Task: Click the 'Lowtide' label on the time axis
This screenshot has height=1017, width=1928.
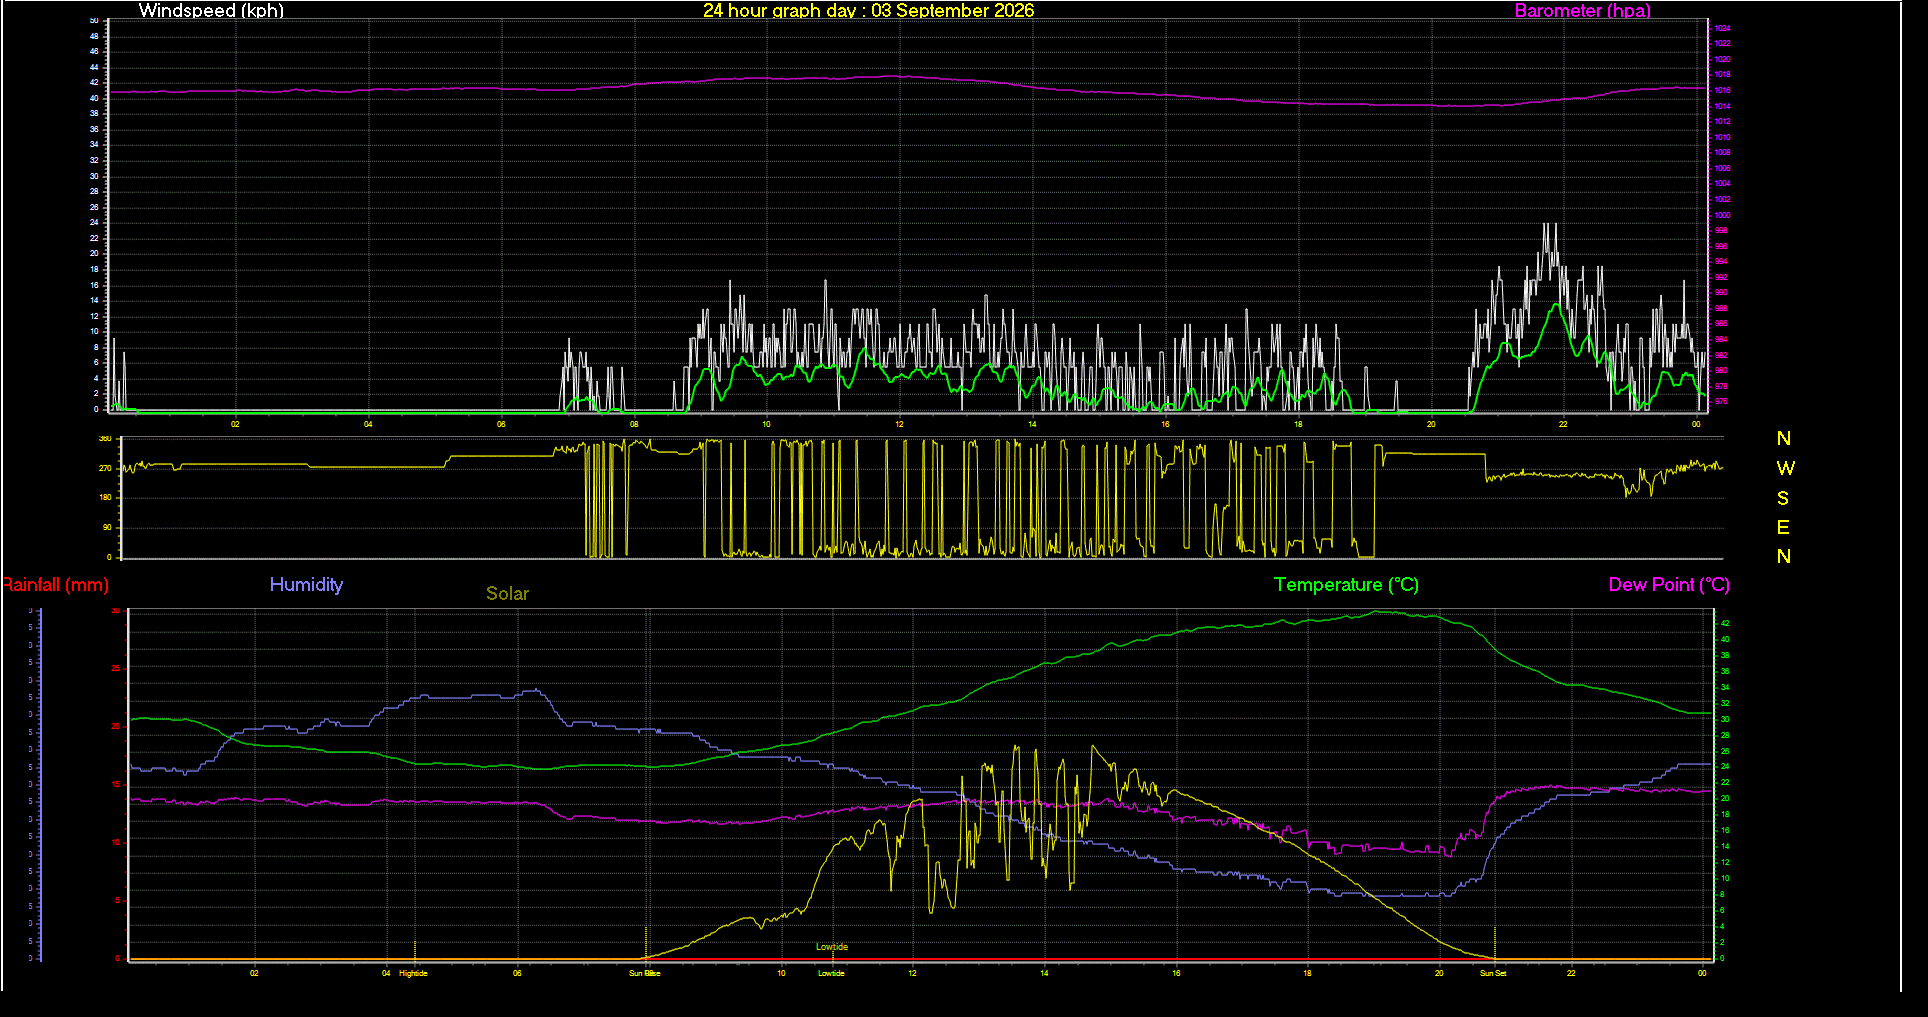Action: tap(831, 973)
